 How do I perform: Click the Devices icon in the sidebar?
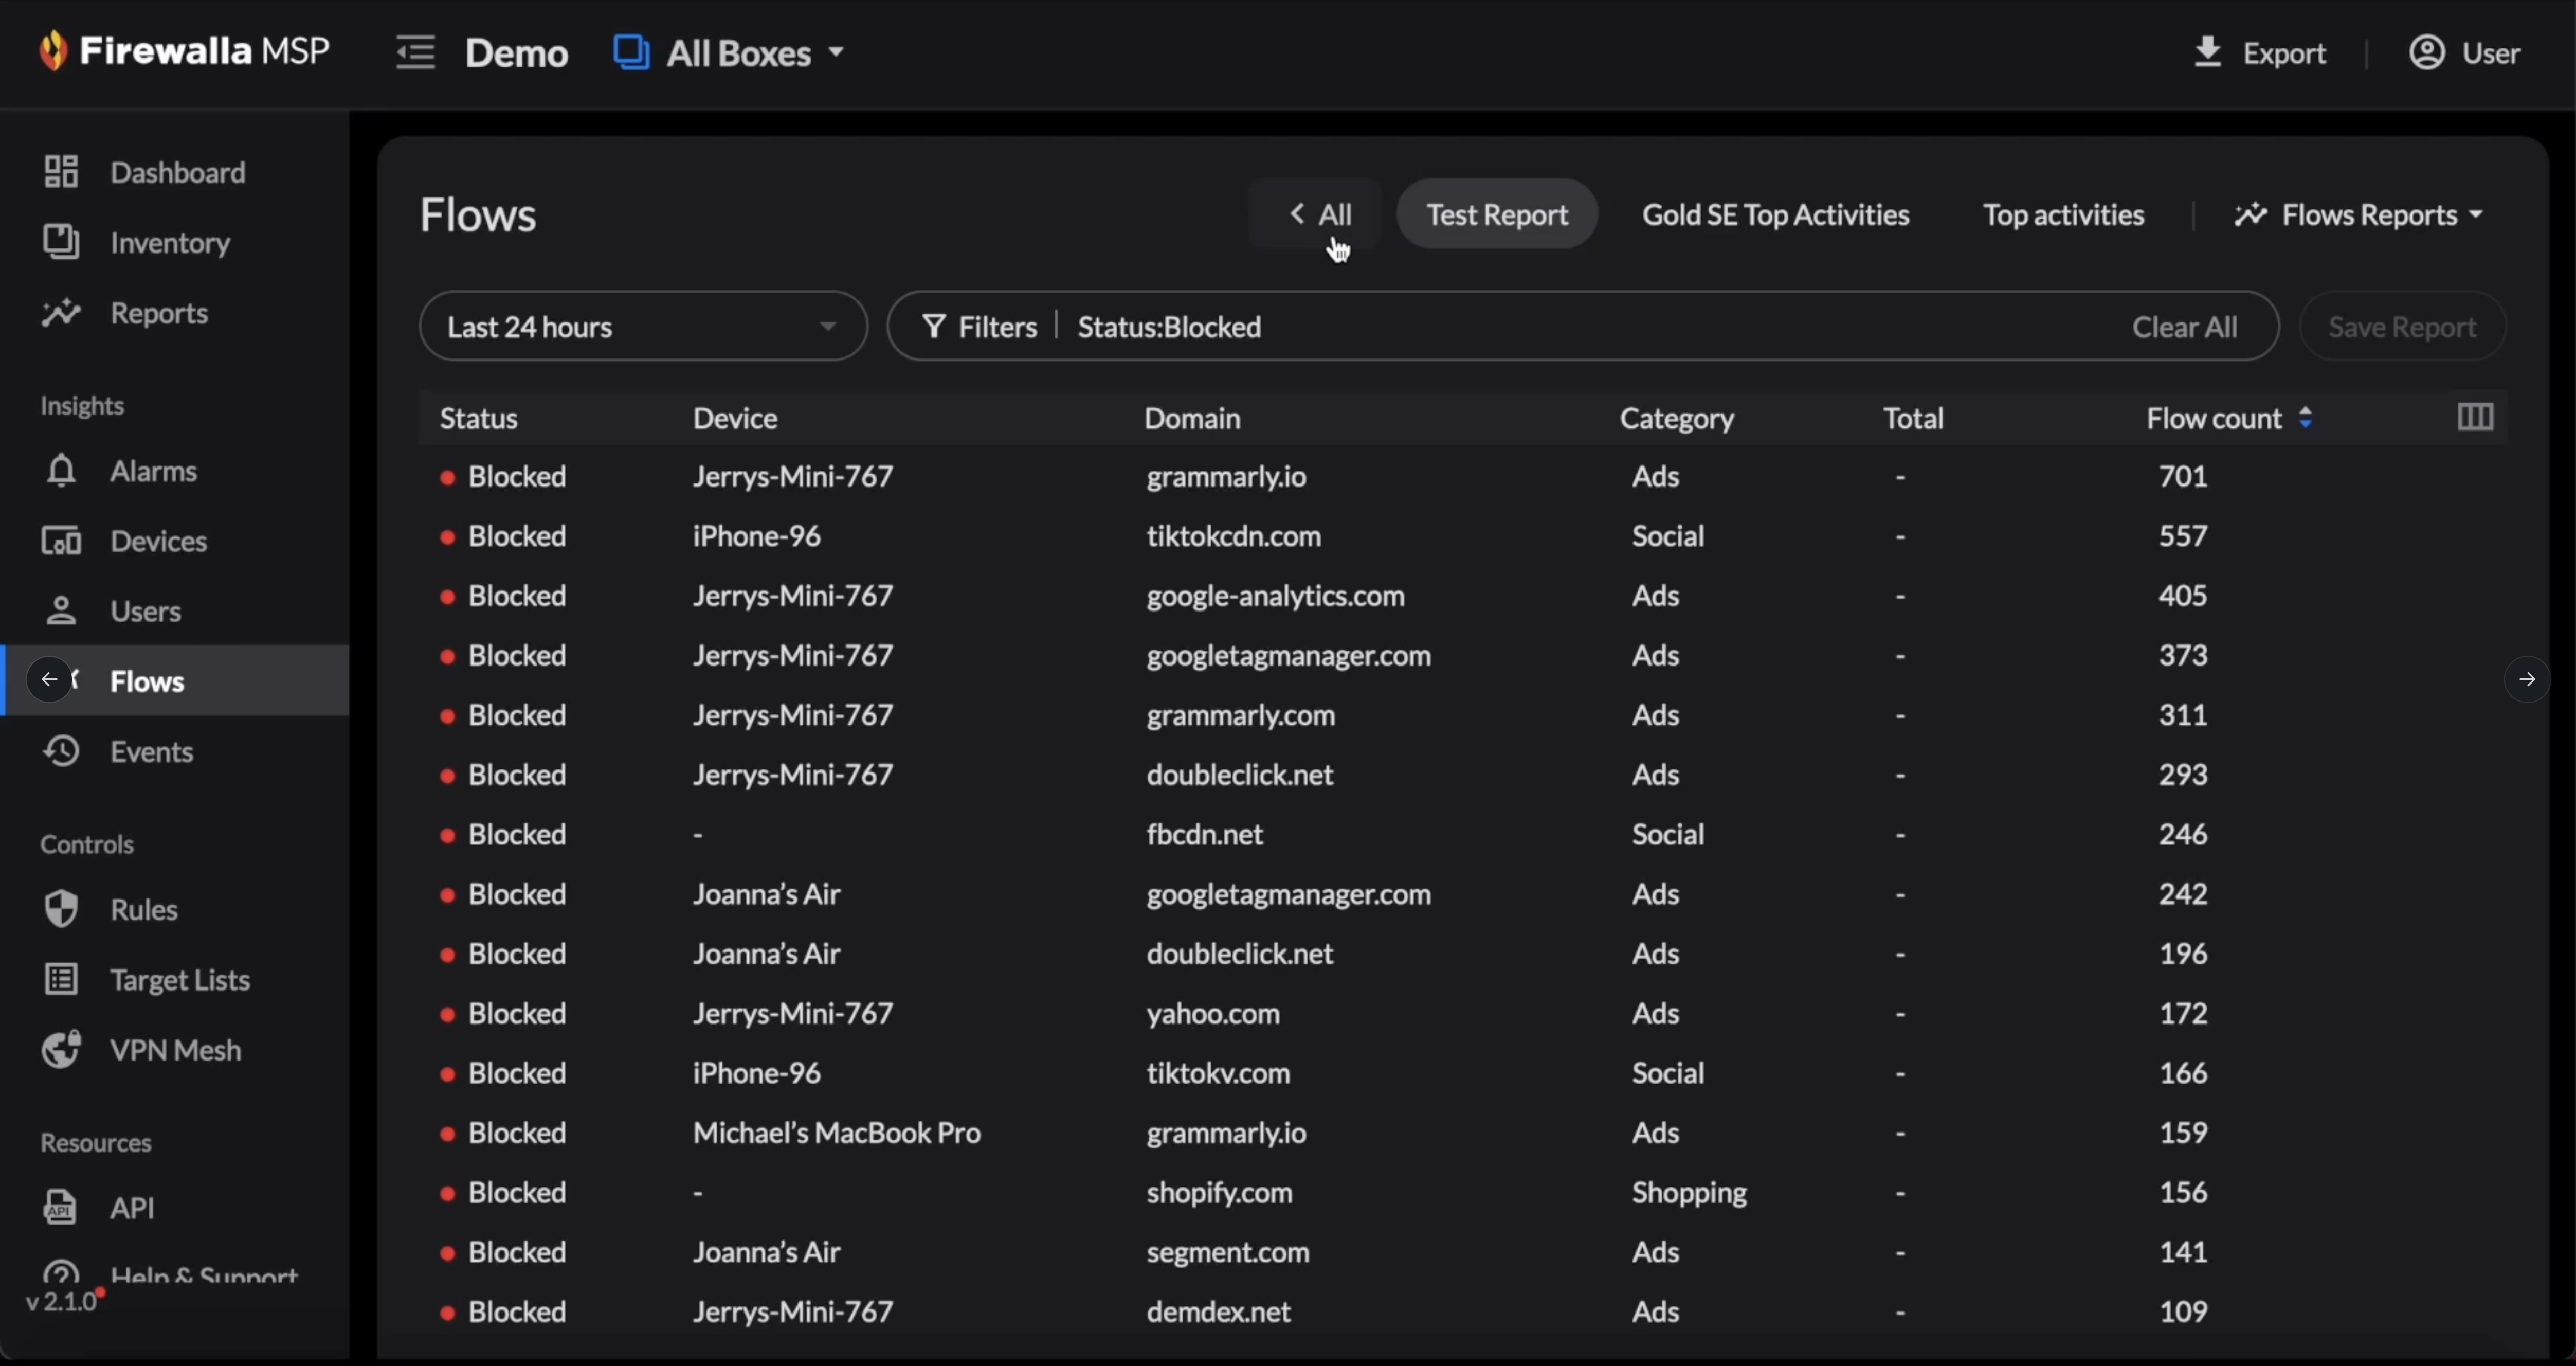(x=61, y=541)
